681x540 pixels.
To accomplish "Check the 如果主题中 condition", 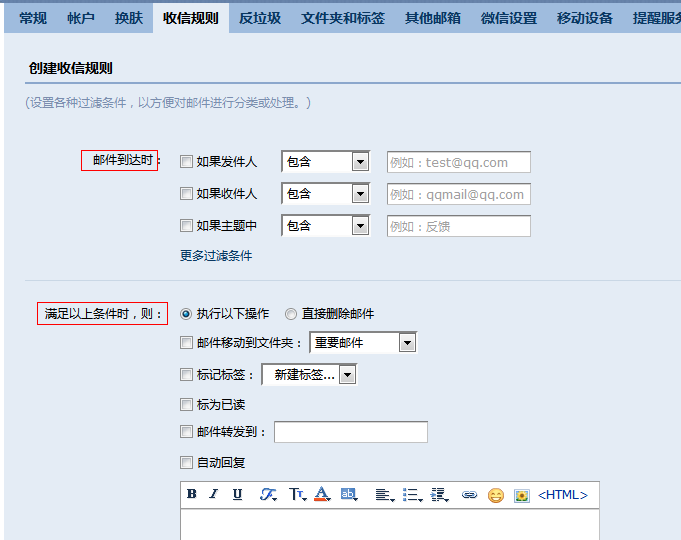I will pyautogui.click(x=186, y=226).
